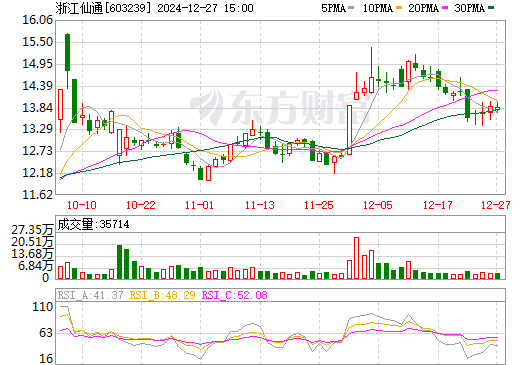Click the RSI_C:52.08 indicator label
Viewport: 520px width, 365px height.
(x=235, y=295)
